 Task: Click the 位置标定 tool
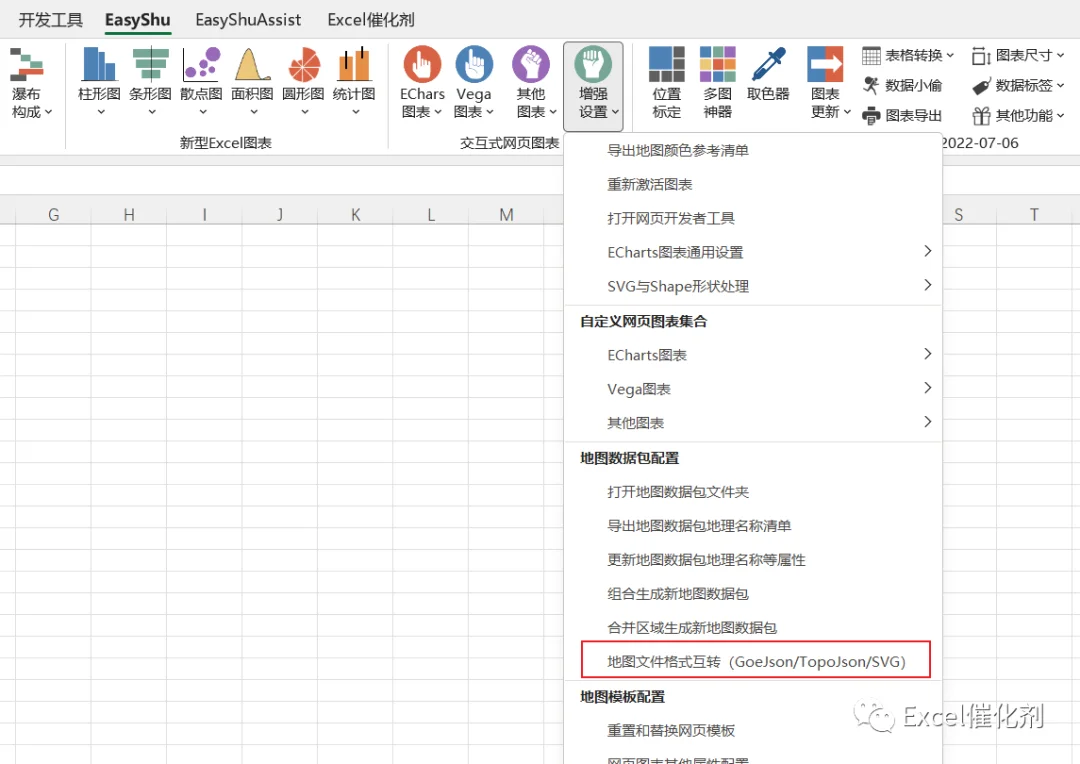coord(667,83)
